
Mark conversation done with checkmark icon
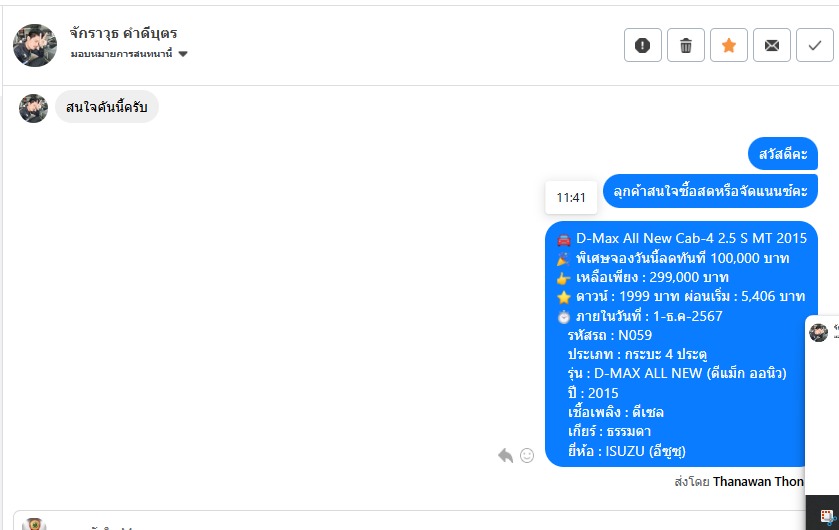pyautogui.click(x=814, y=45)
